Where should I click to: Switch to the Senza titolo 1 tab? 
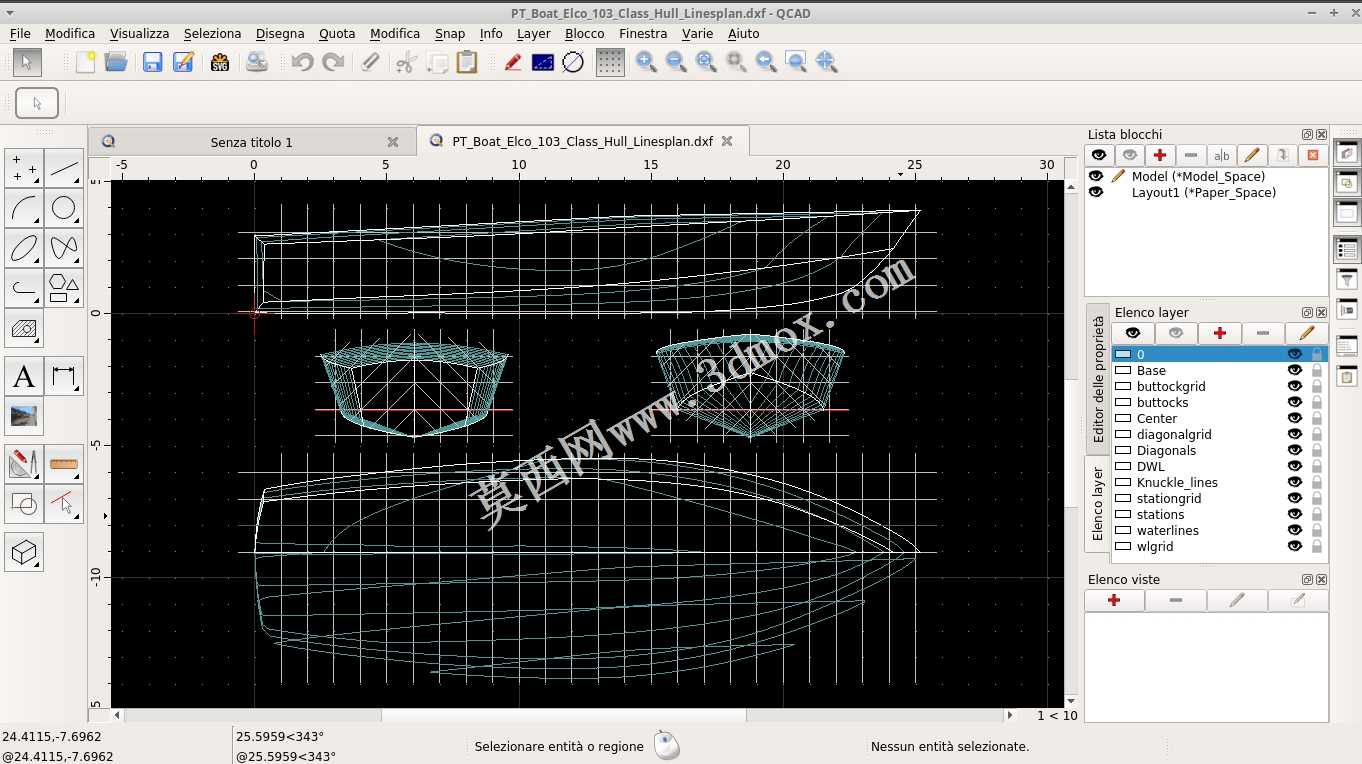(251, 142)
